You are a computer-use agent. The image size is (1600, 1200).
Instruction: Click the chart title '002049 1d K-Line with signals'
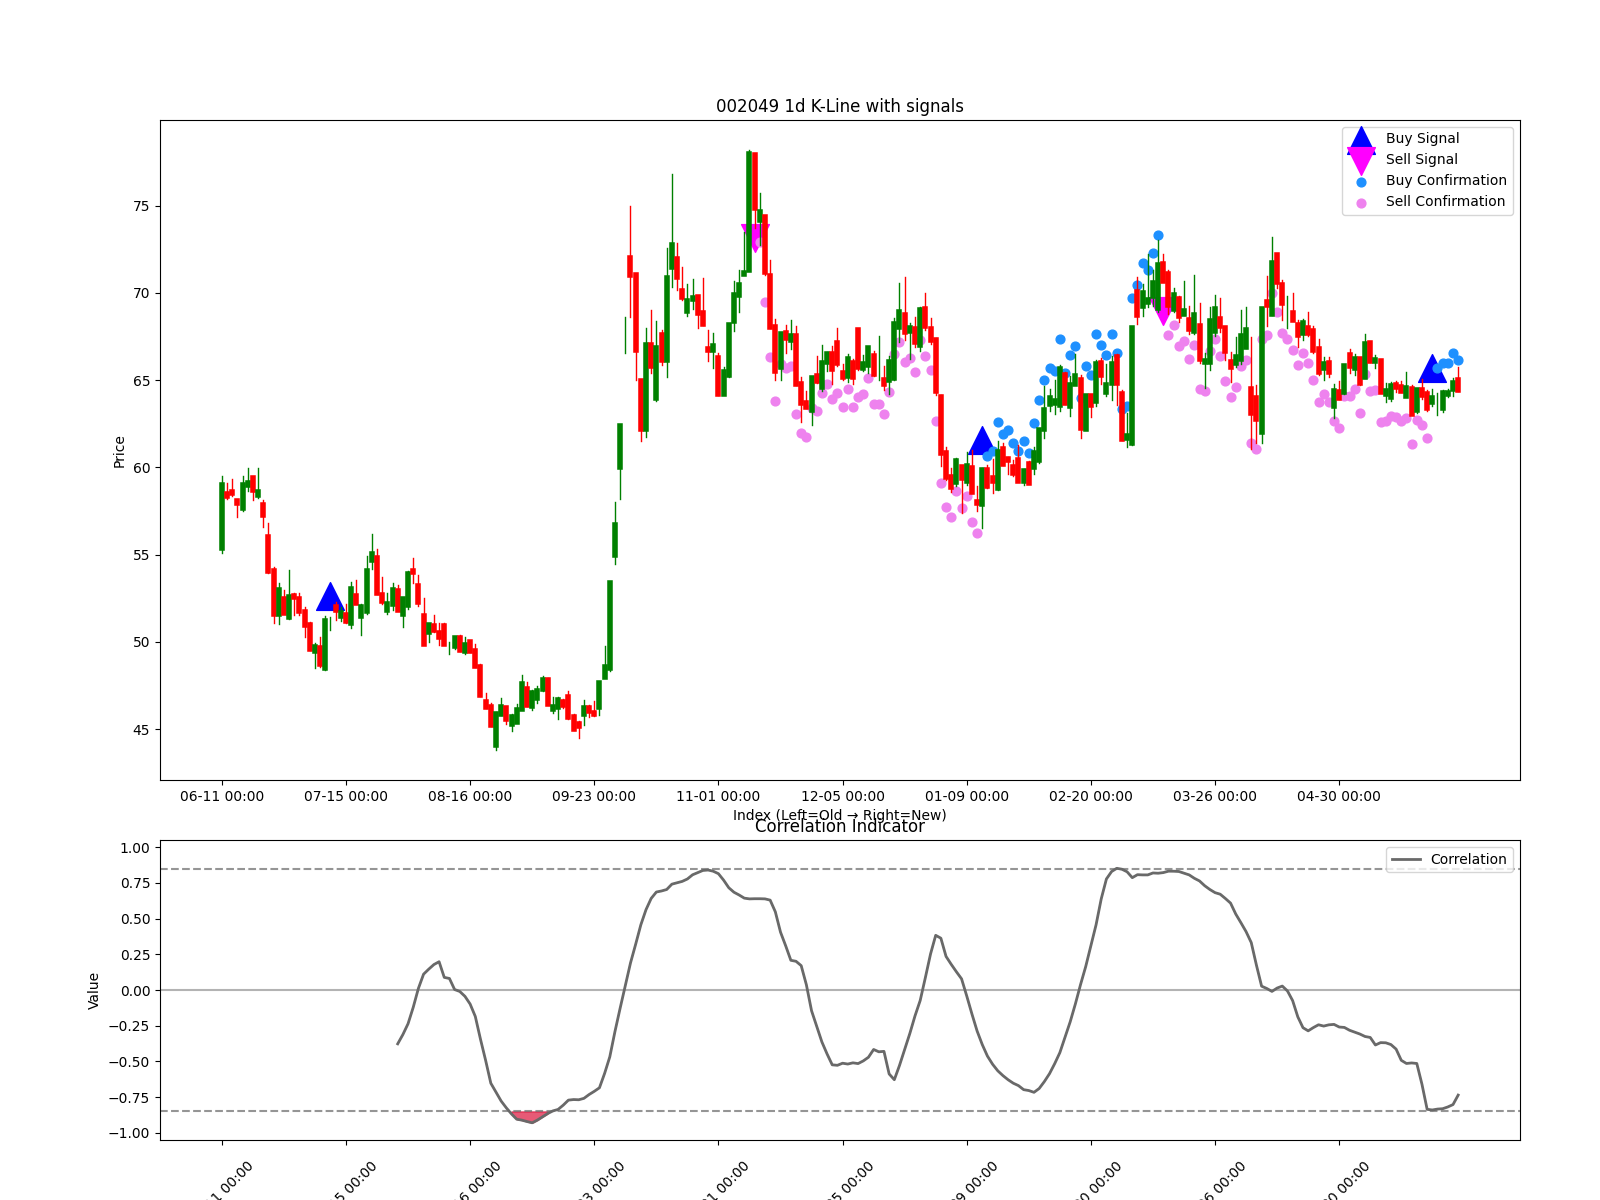pos(840,106)
